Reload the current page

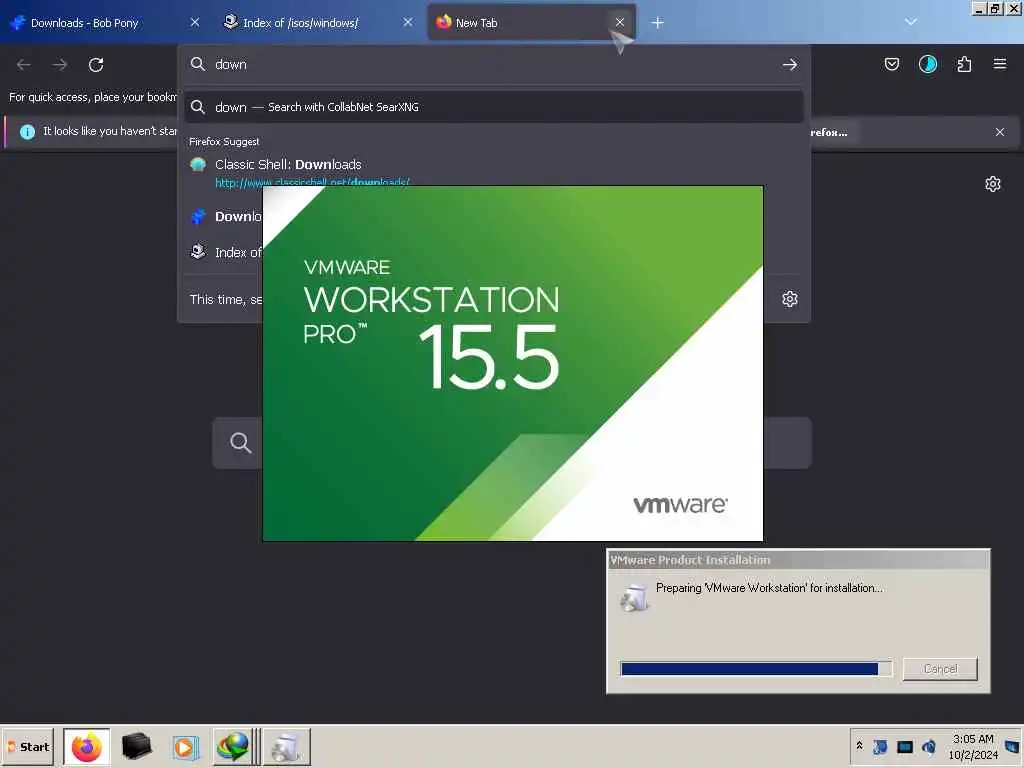[x=96, y=65]
